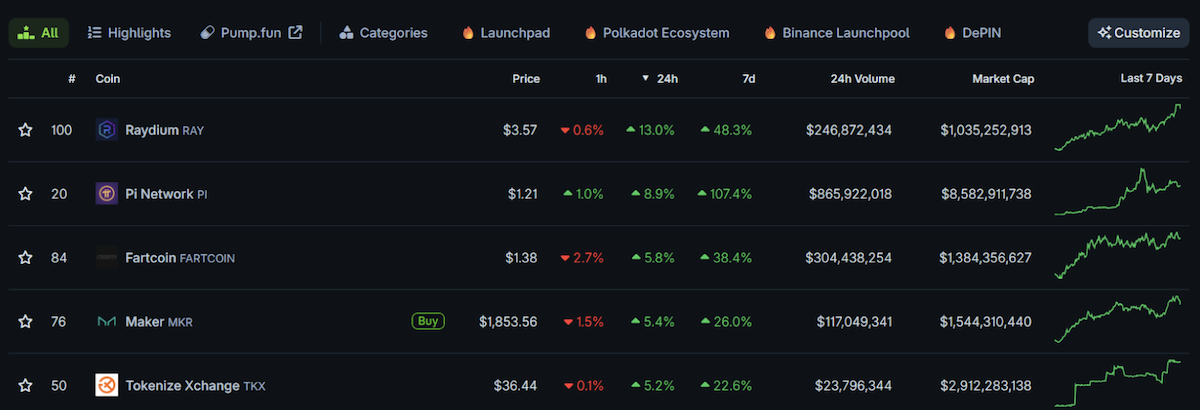Sort by the 24h Volume header
The image size is (1200, 410).
point(862,79)
